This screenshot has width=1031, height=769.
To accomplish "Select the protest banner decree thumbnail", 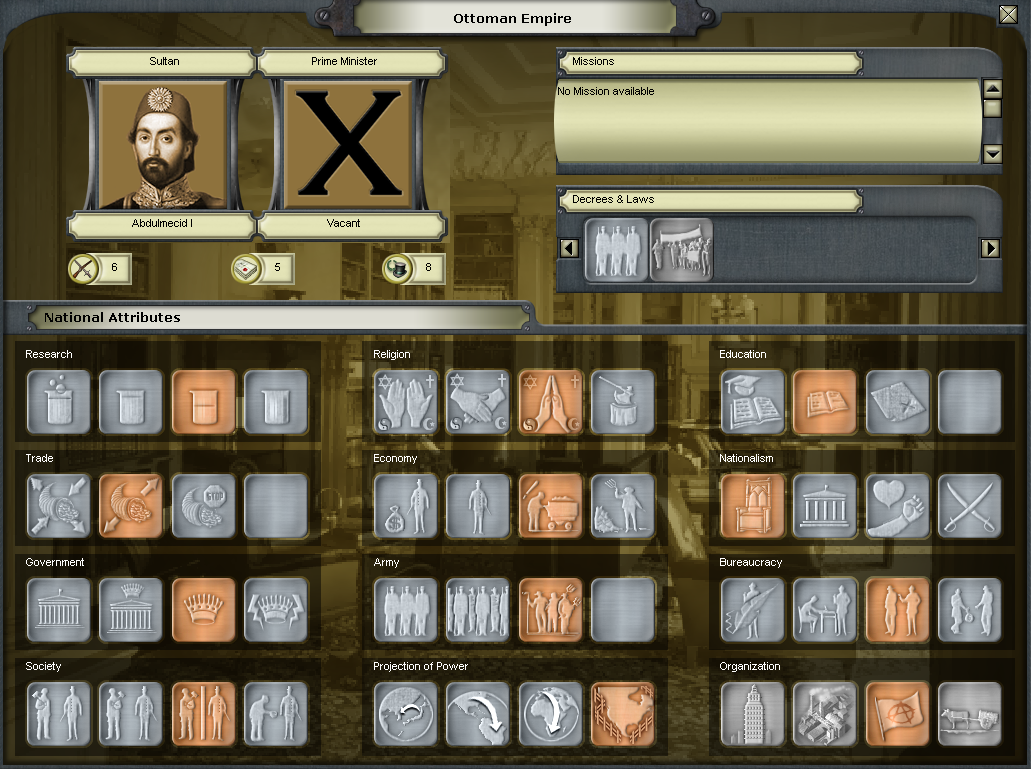I will 681,249.
